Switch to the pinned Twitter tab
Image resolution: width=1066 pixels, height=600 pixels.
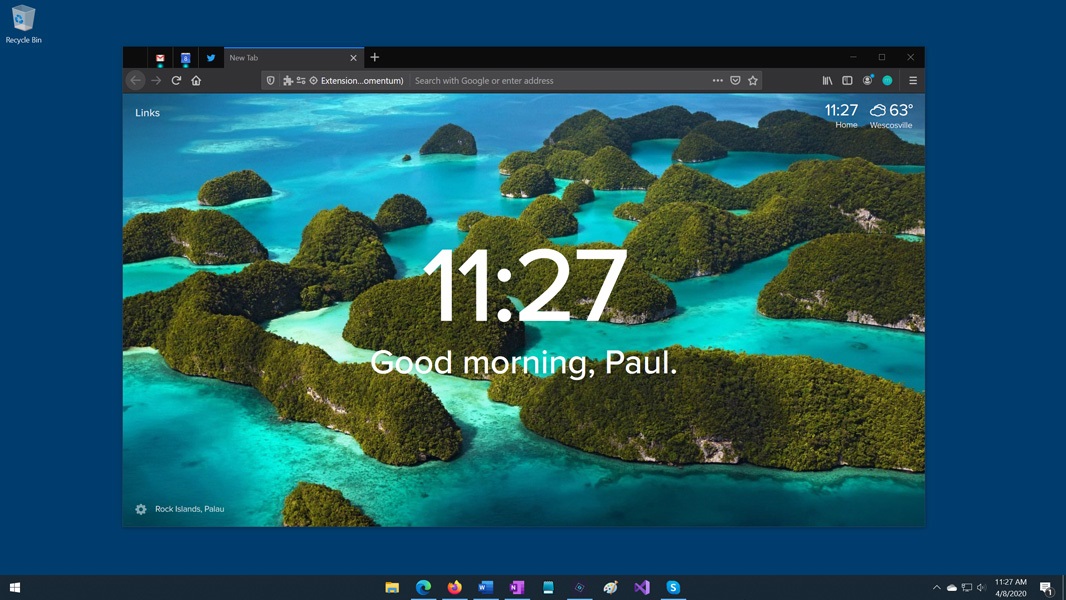click(x=211, y=58)
